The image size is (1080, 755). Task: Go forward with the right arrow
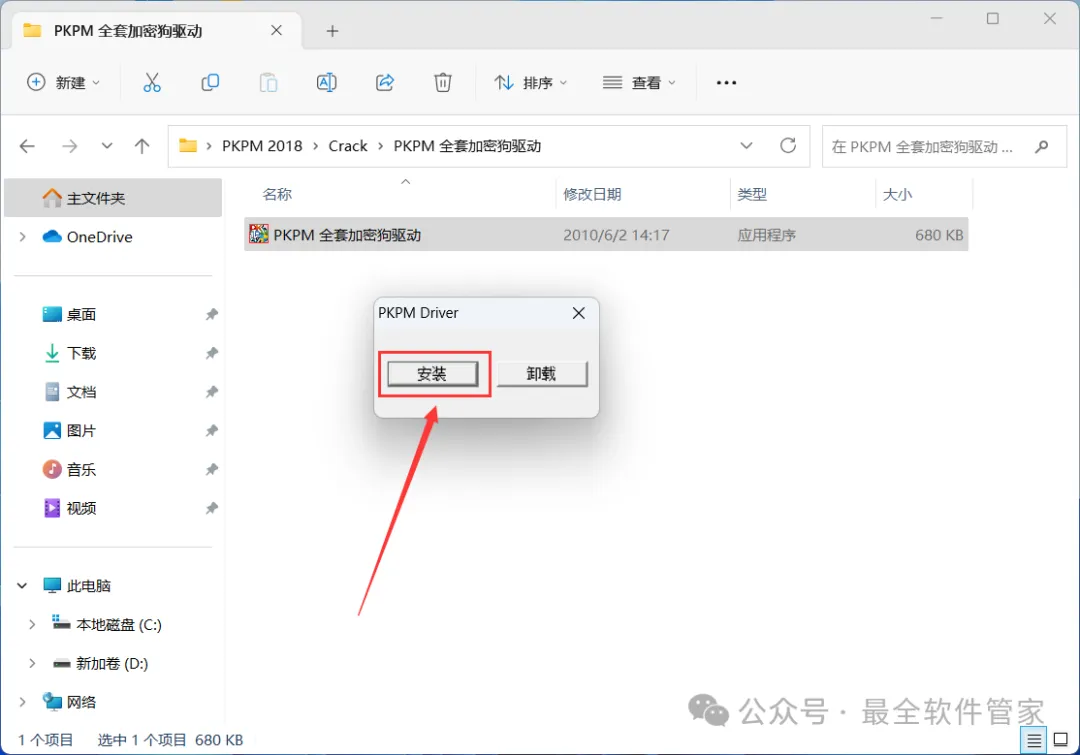(70, 146)
